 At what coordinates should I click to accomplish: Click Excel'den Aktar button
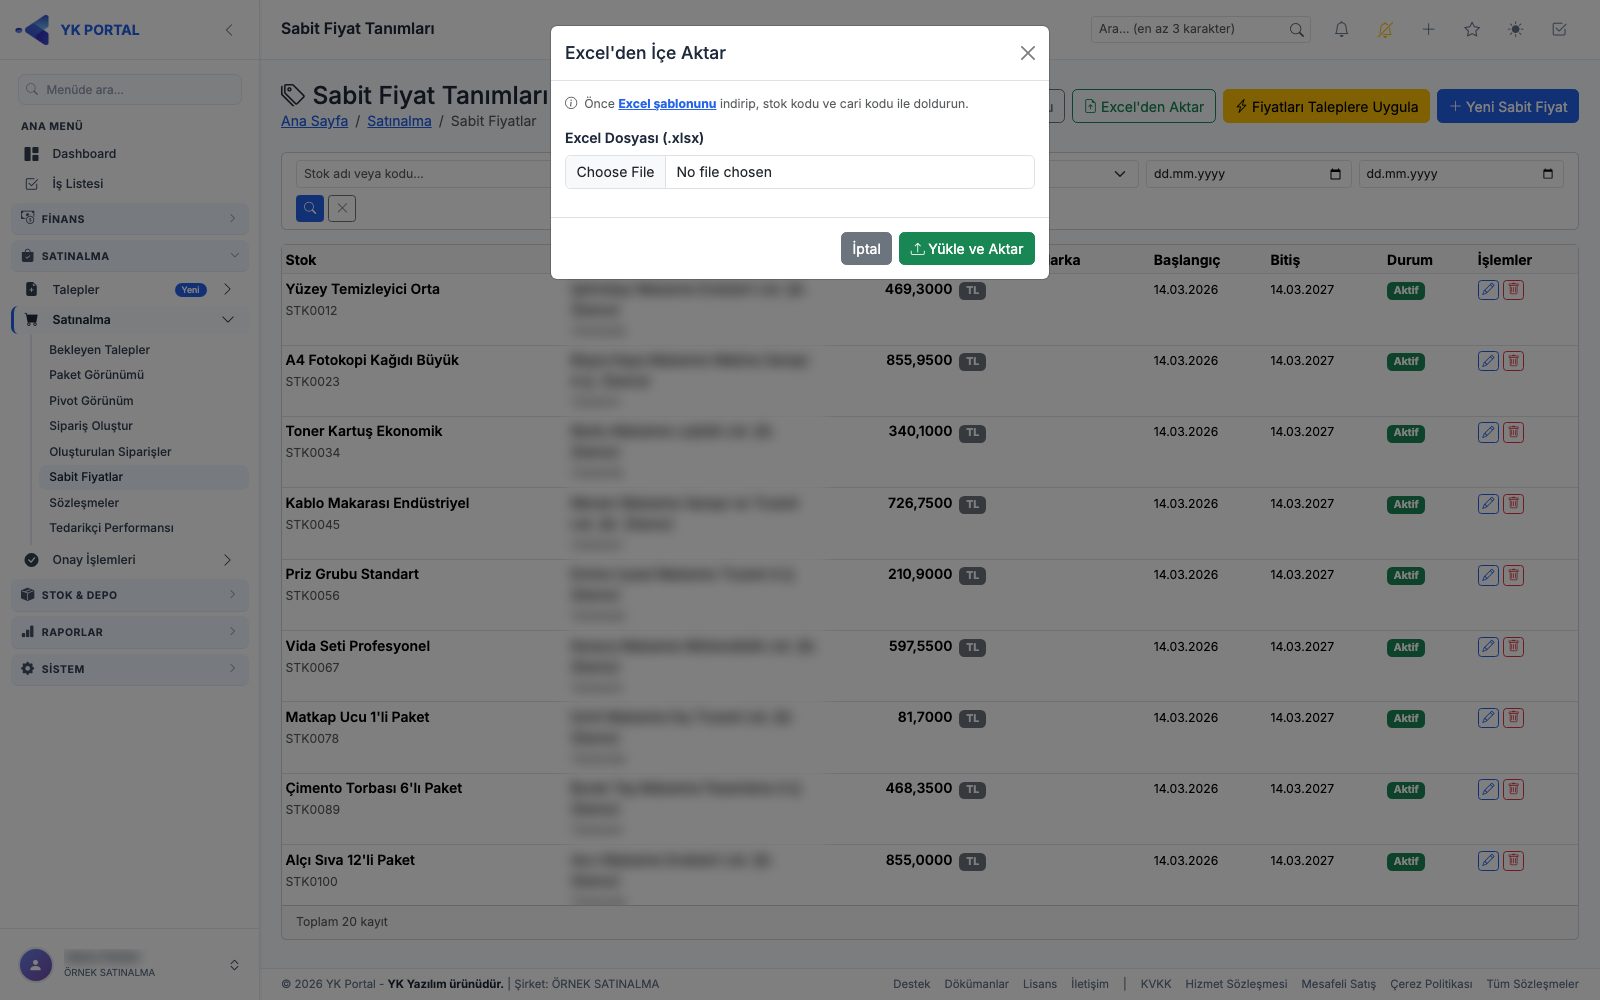point(1144,107)
